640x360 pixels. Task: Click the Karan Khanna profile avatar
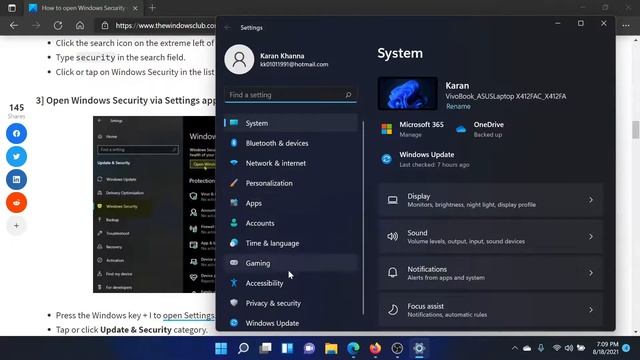(239, 60)
